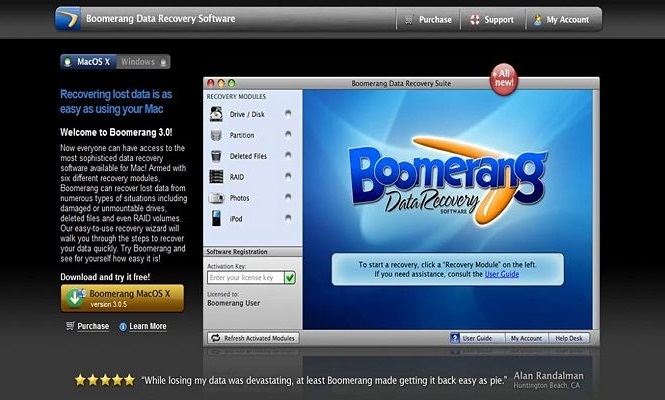Open the Support header menu item
The image size is (665, 400).
point(493,20)
